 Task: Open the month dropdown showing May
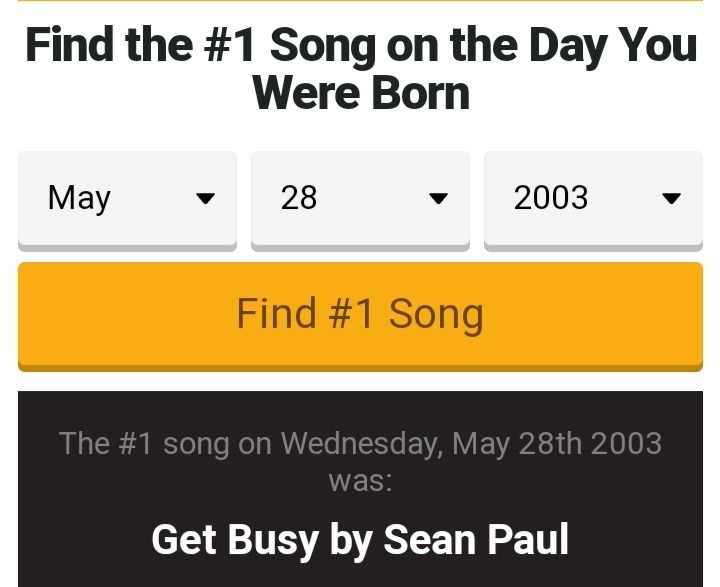(x=127, y=198)
